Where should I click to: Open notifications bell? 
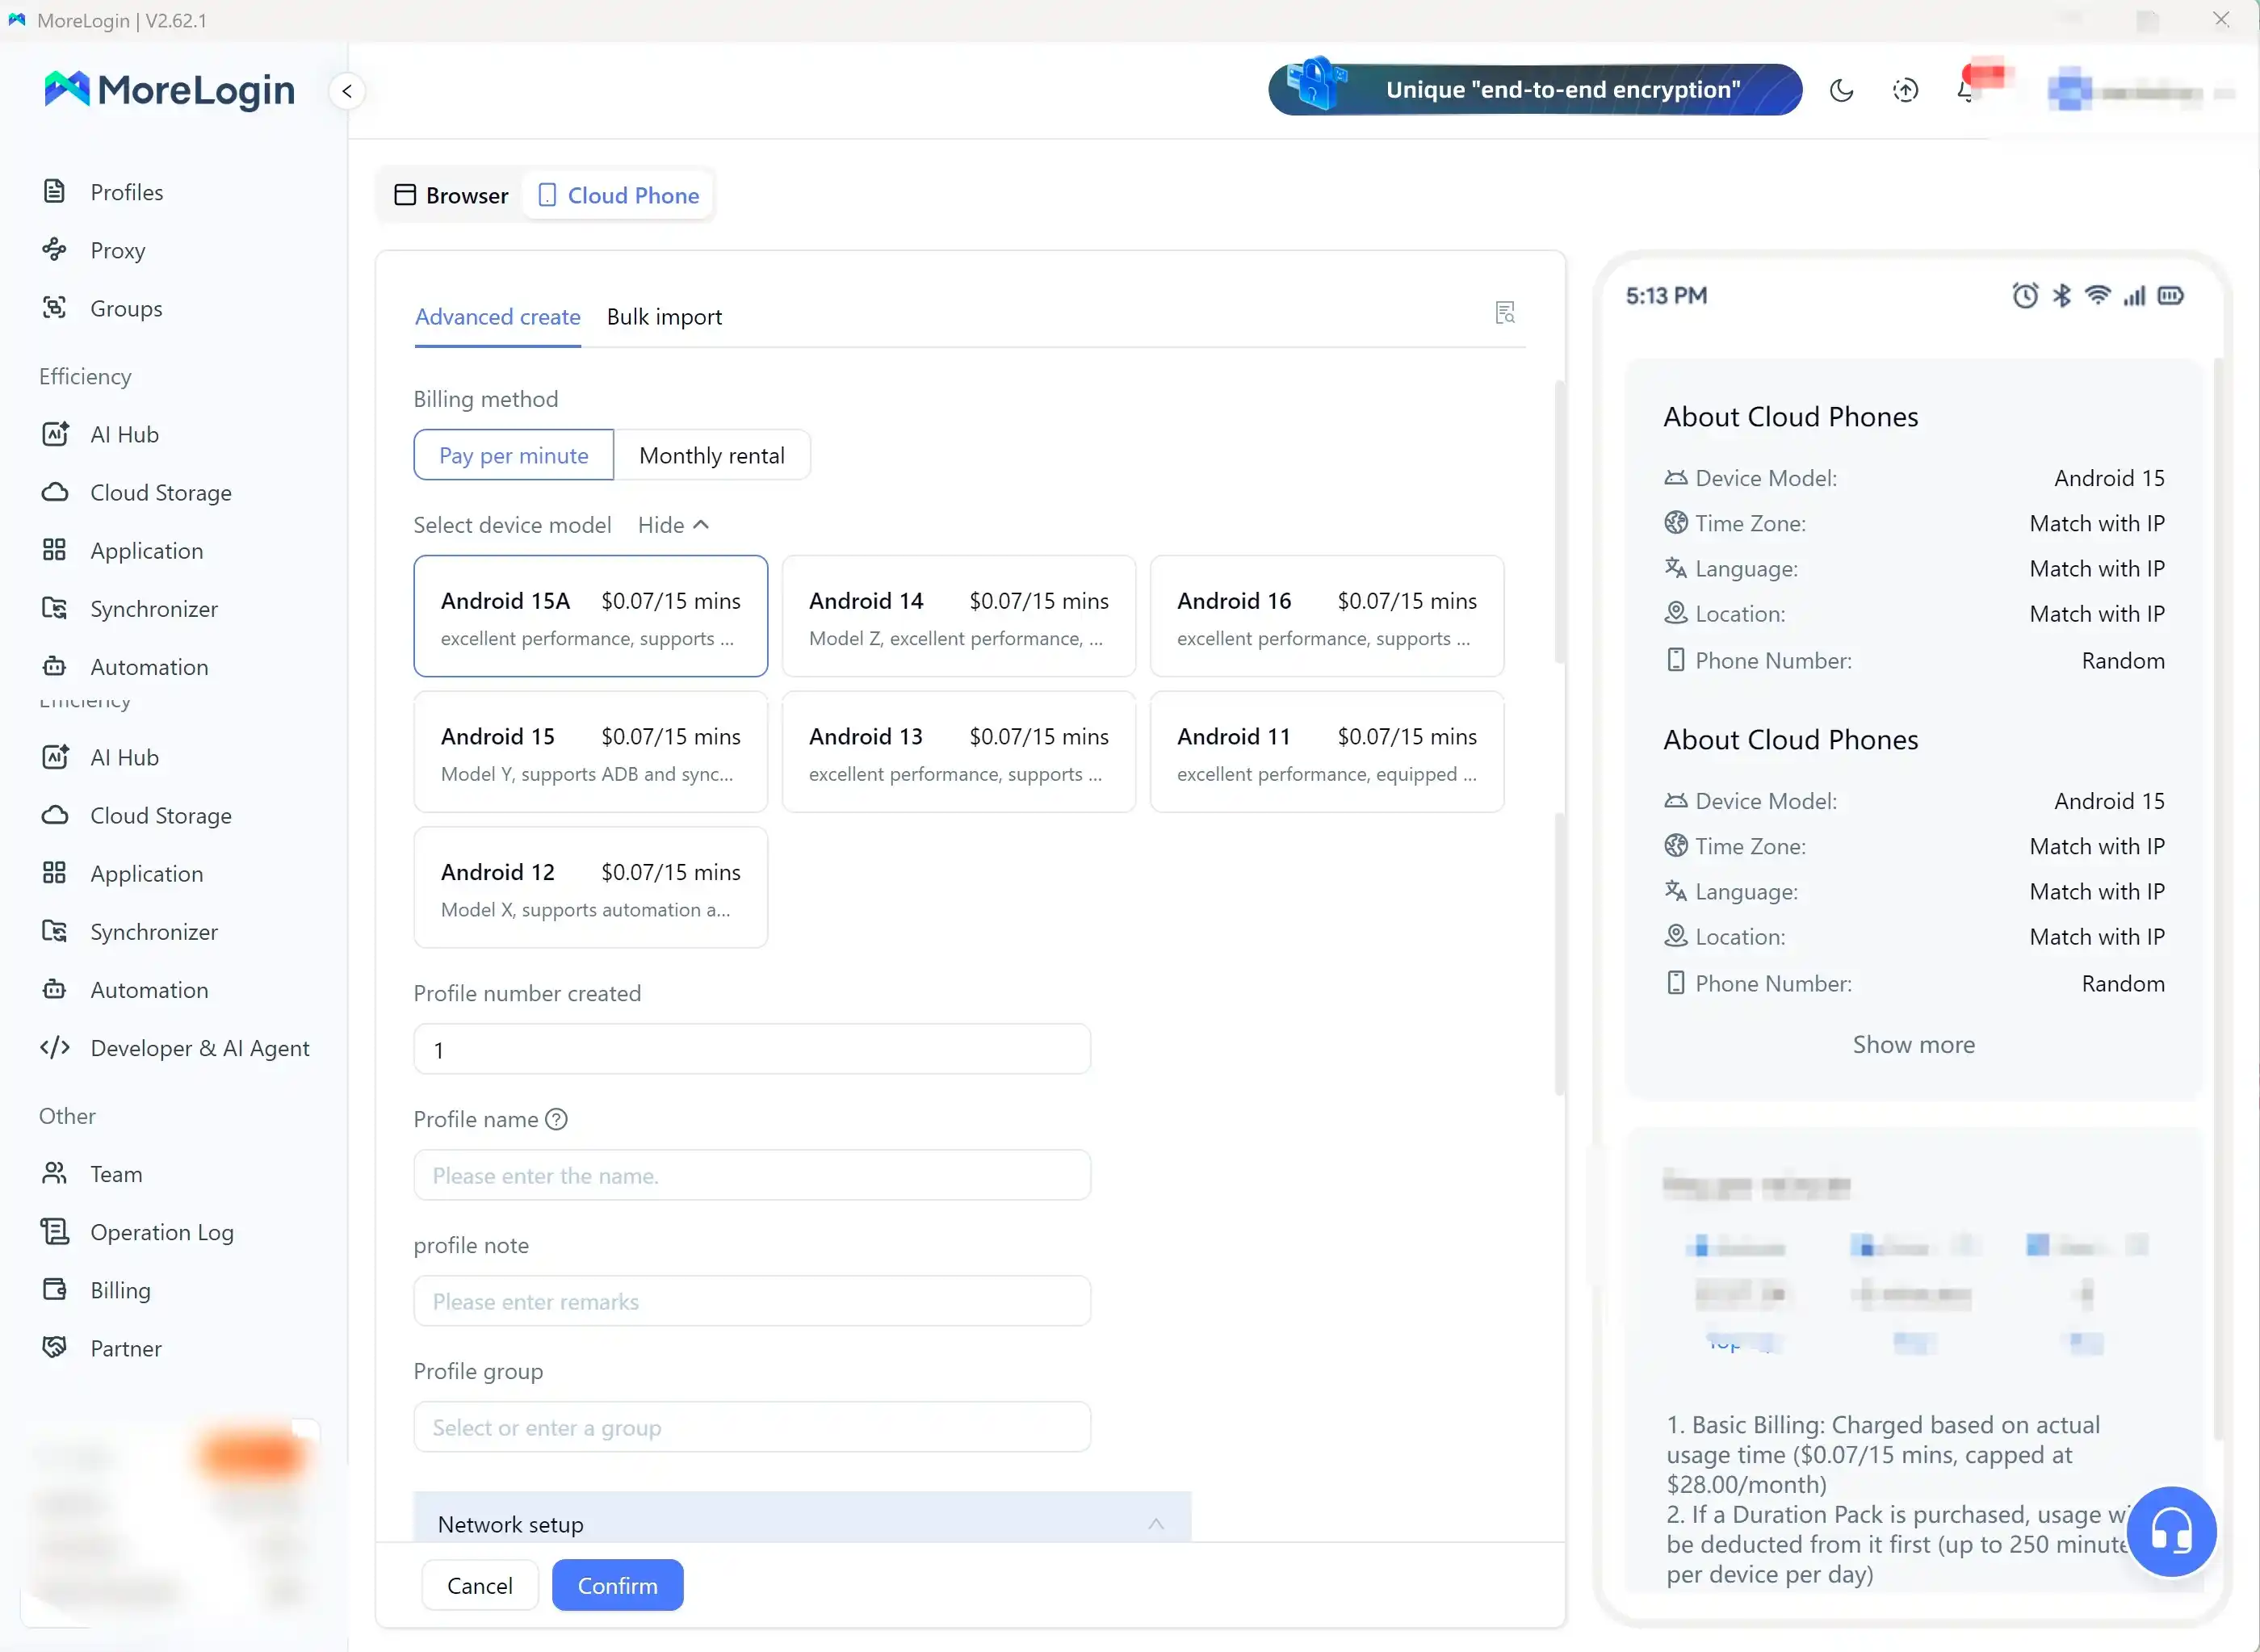click(1966, 91)
